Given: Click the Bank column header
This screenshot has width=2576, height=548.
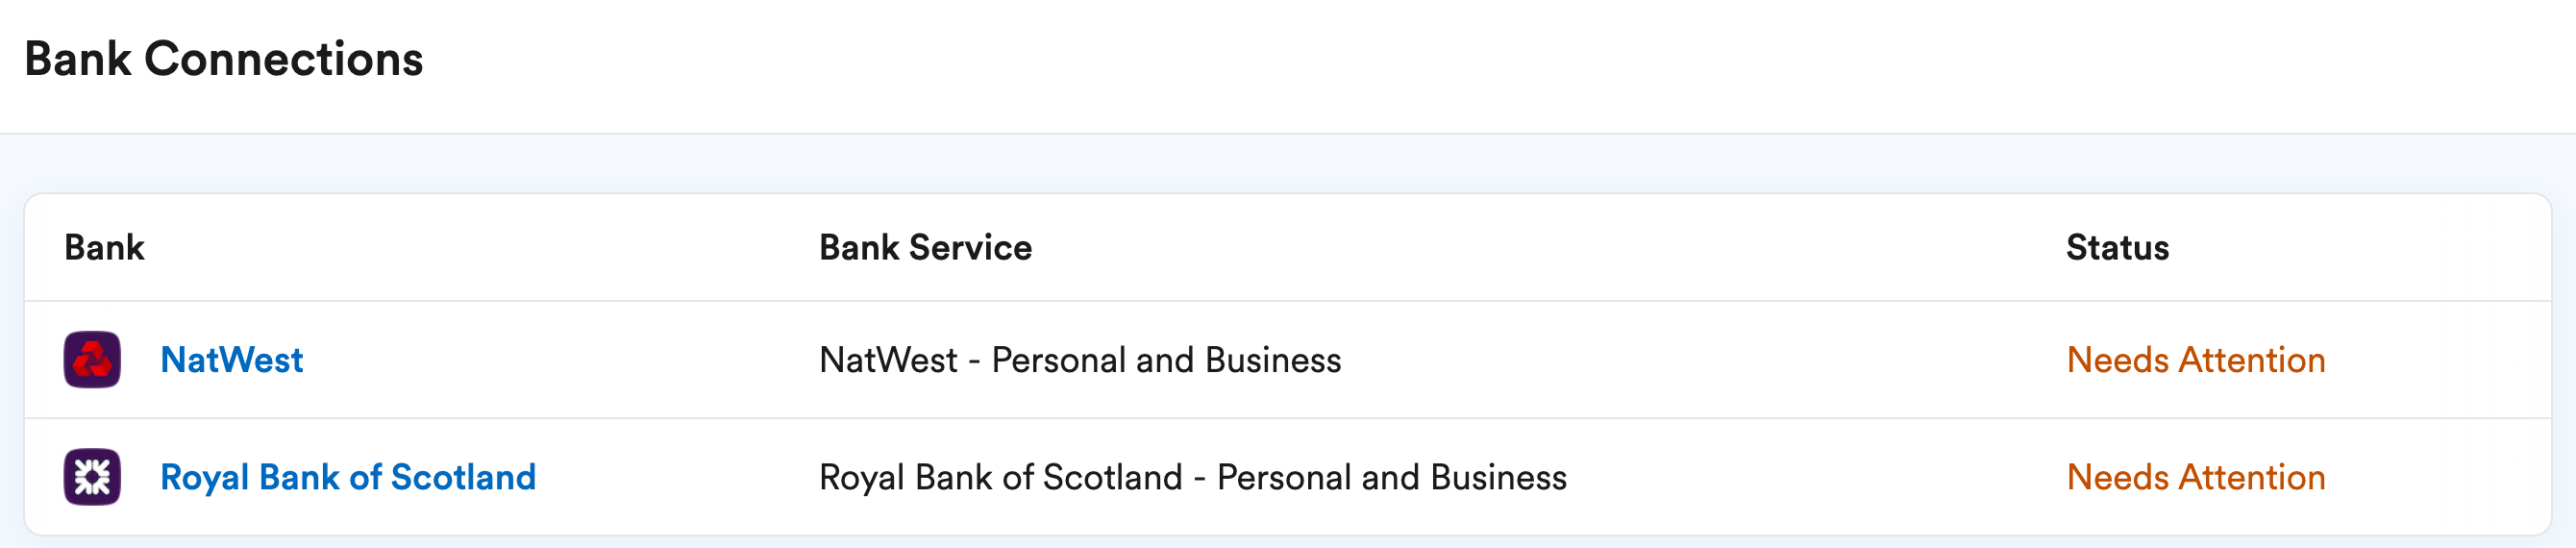Looking at the screenshot, I should click(x=104, y=247).
